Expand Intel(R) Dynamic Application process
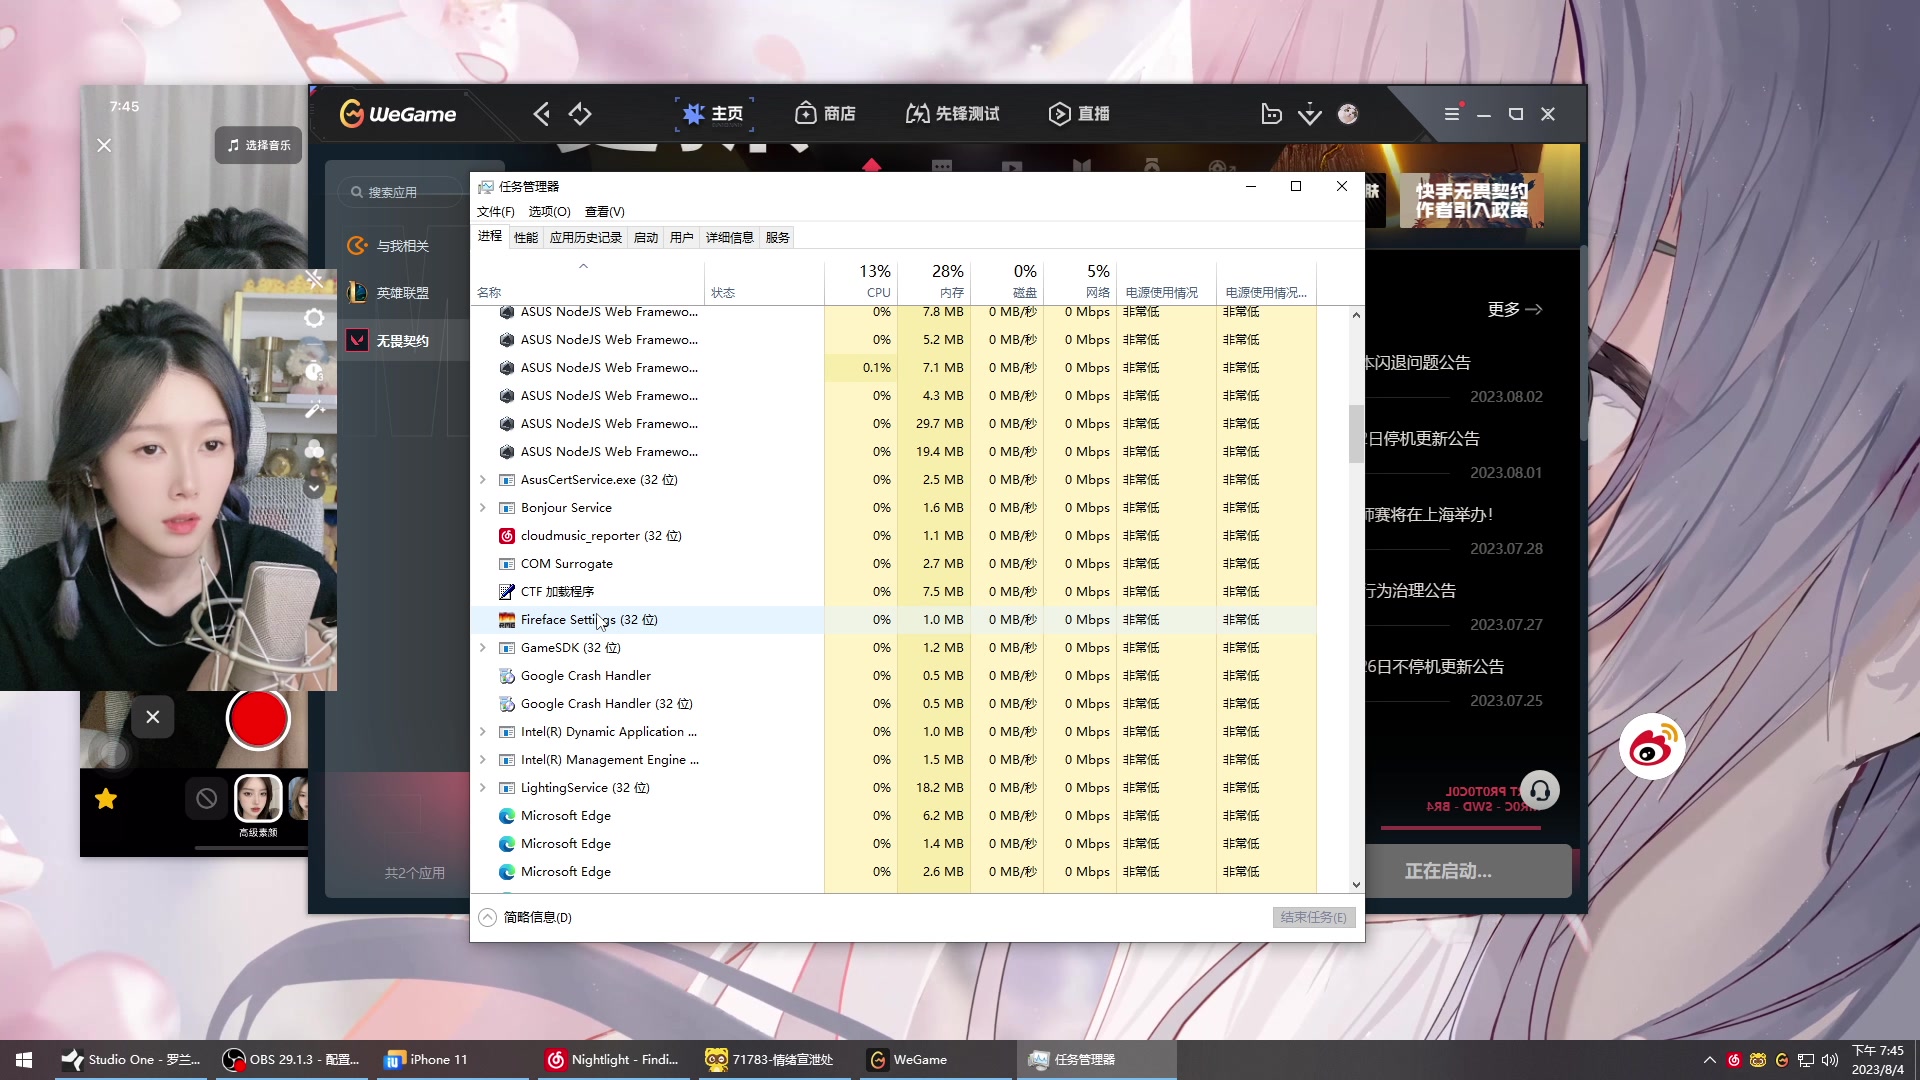 483,732
